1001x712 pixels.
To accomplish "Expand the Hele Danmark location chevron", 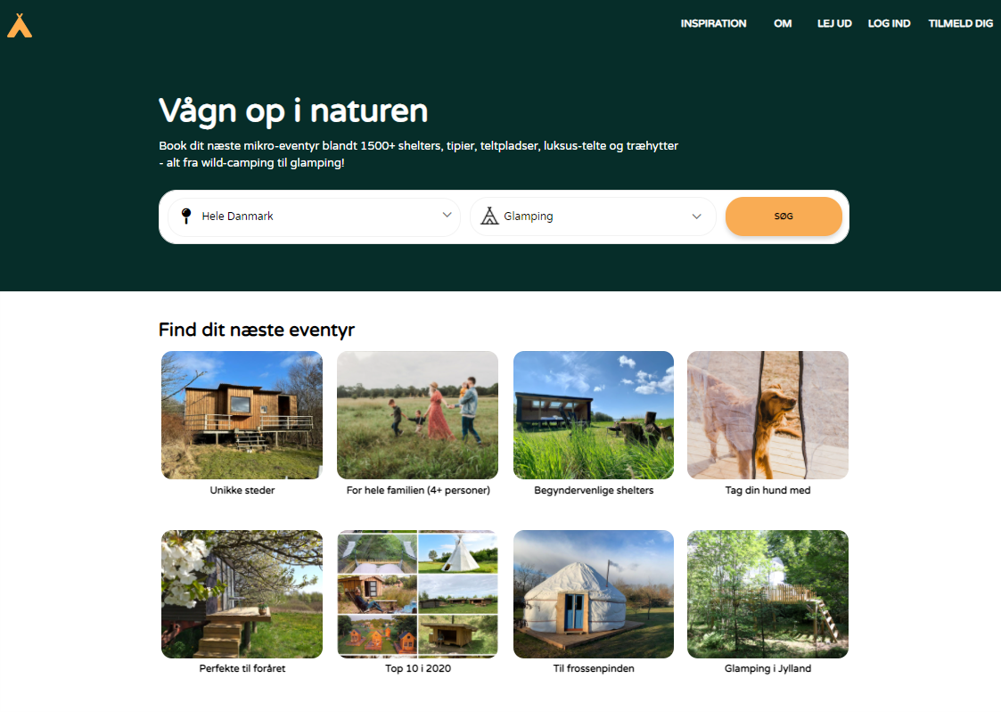I will click(447, 215).
